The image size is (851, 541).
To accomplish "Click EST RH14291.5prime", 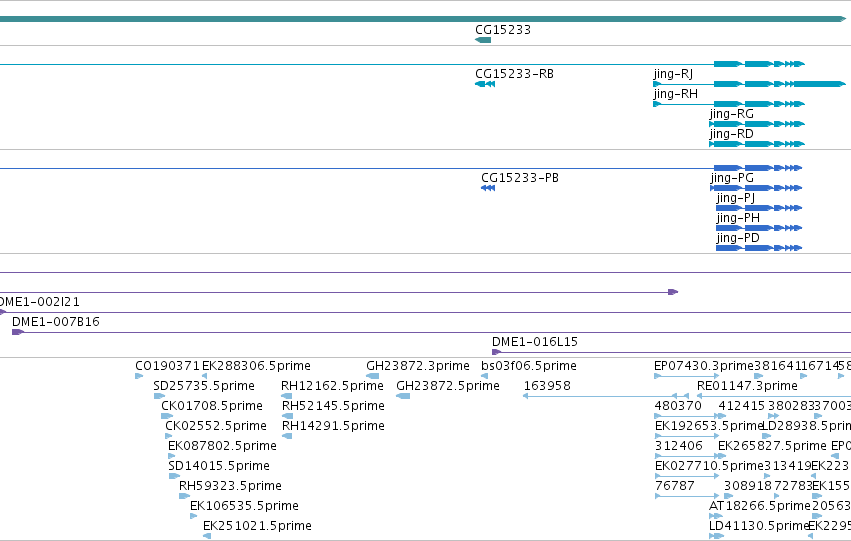I will point(333,426).
